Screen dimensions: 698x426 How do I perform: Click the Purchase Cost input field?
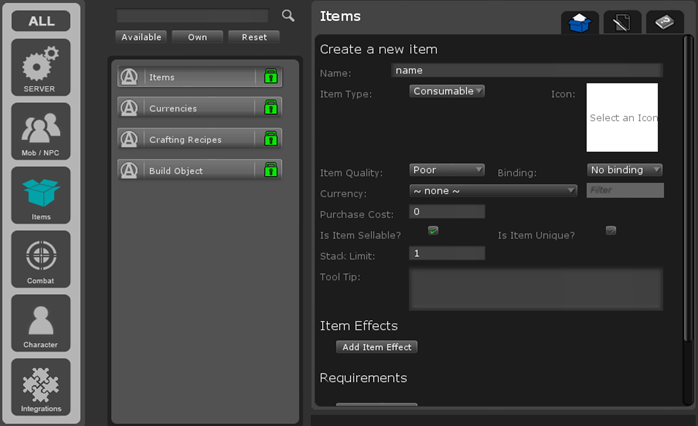click(447, 212)
